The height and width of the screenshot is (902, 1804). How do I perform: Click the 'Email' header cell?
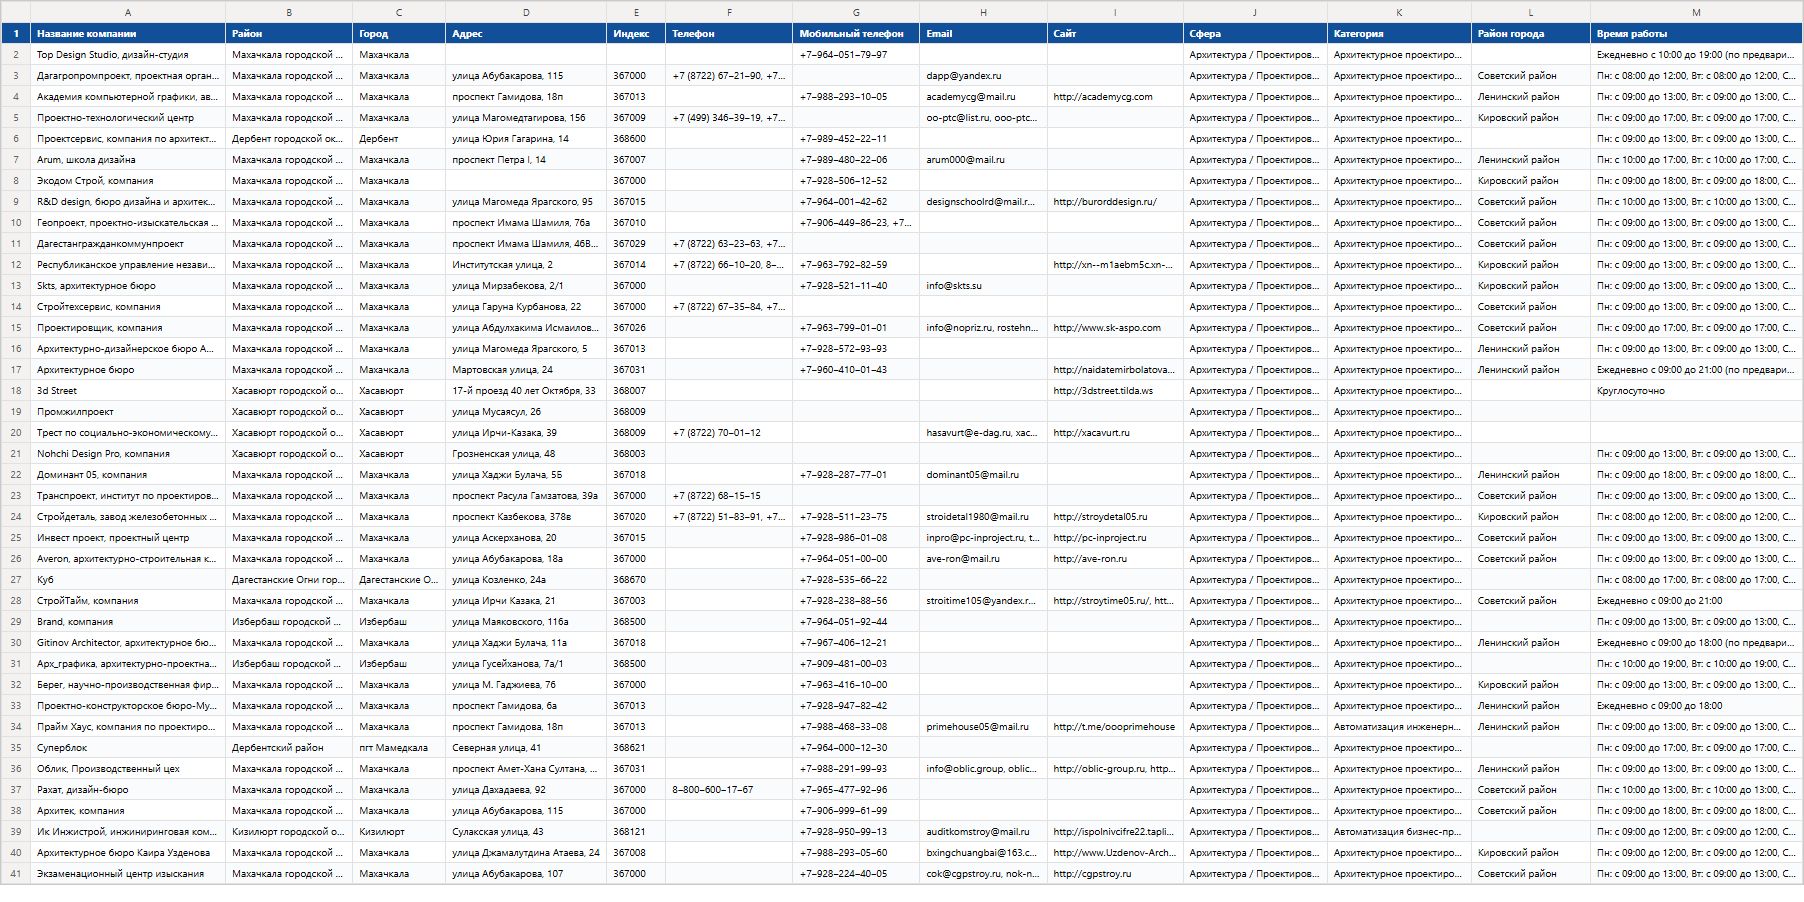[983, 34]
